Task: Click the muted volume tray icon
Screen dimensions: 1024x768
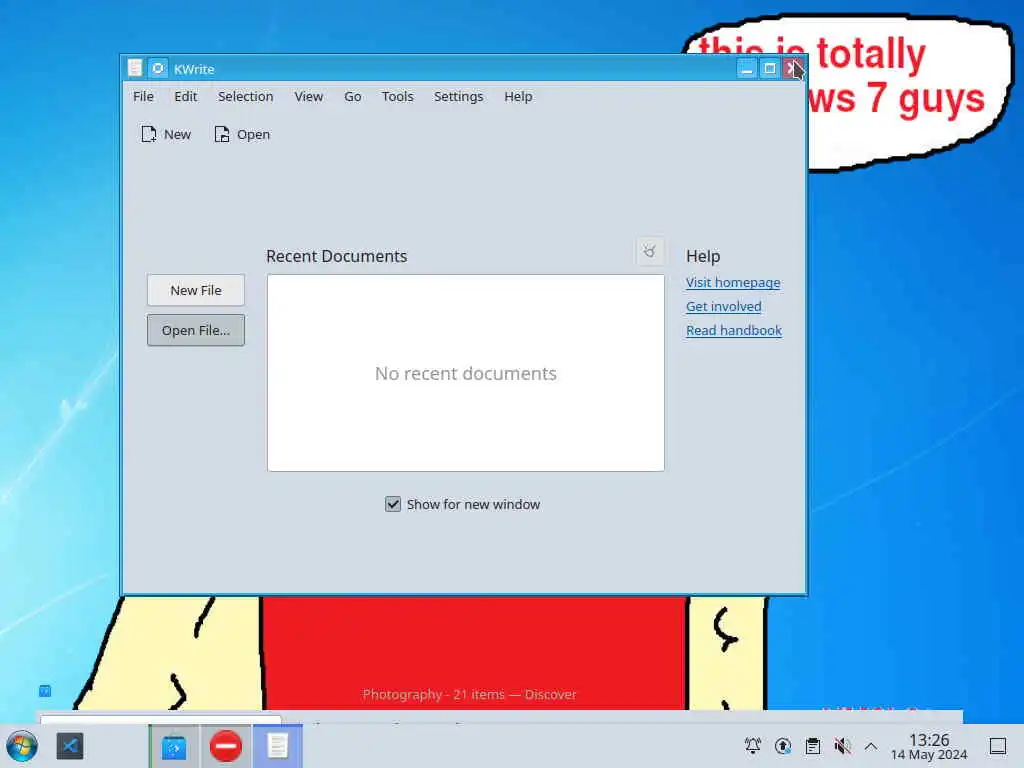Action: coord(842,746)
